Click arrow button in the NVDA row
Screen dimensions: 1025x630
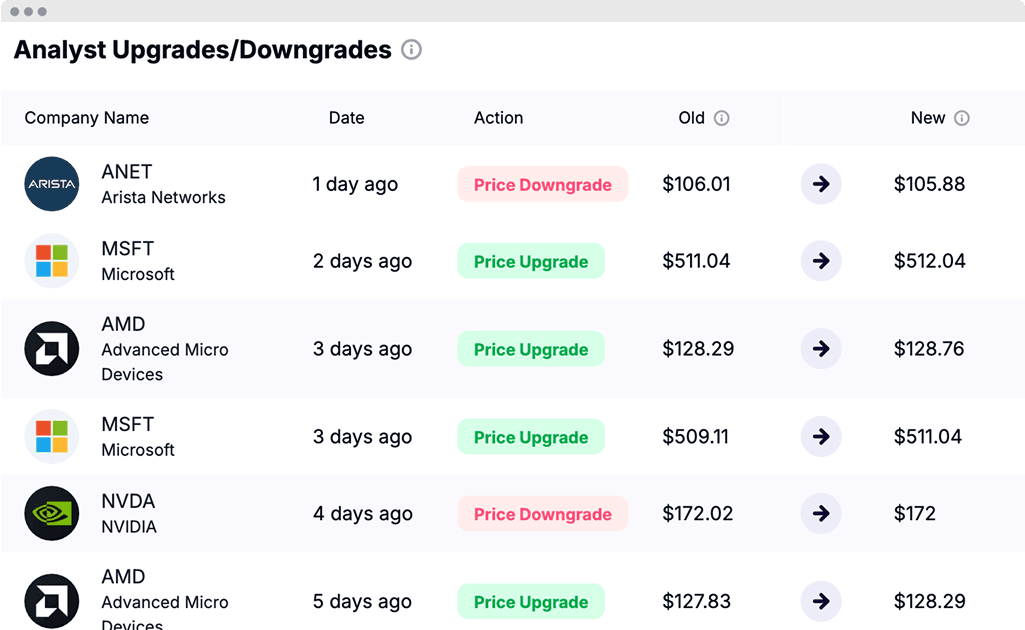(821, 513)
